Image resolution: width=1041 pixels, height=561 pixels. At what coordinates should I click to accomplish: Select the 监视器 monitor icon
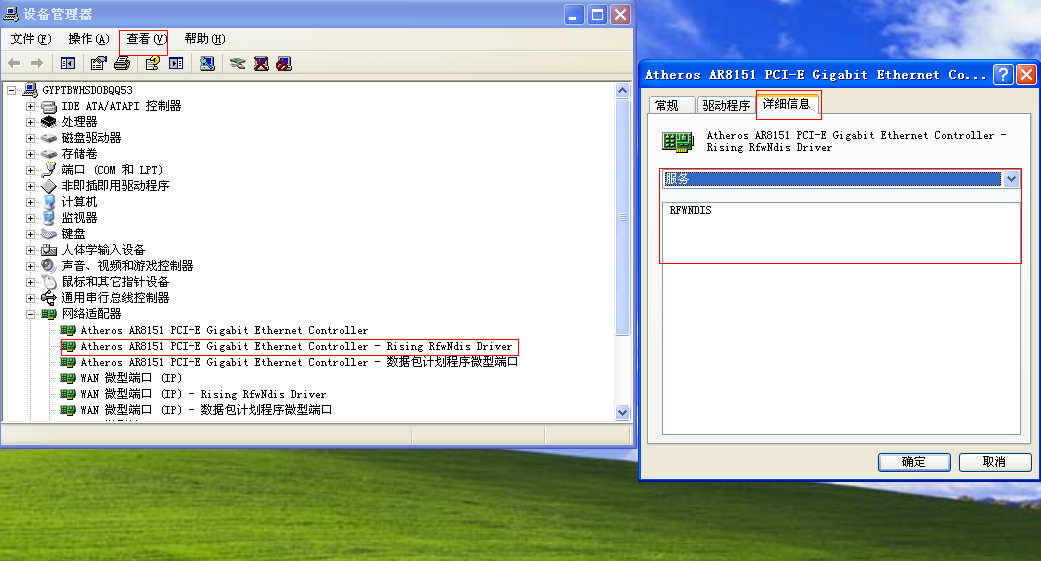click(x=48, y=218)
